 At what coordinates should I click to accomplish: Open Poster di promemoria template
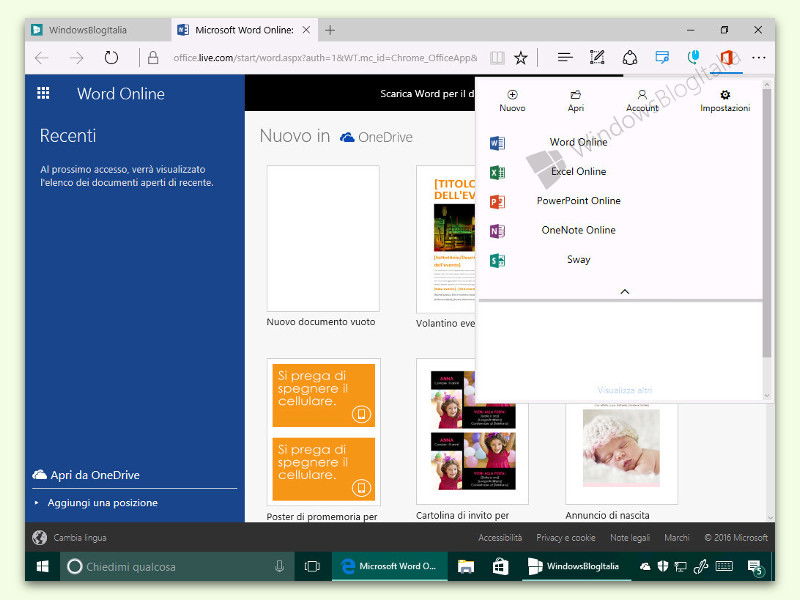click(323, 432)
